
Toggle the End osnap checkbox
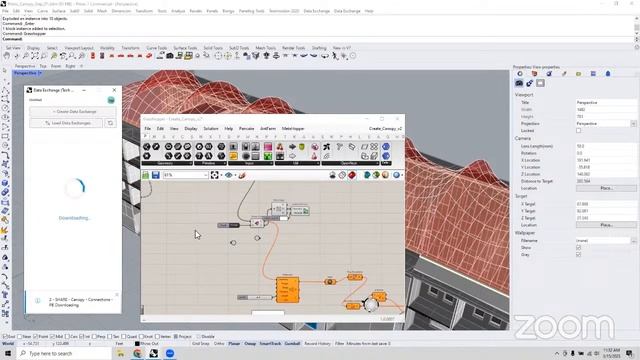[4, 337]
